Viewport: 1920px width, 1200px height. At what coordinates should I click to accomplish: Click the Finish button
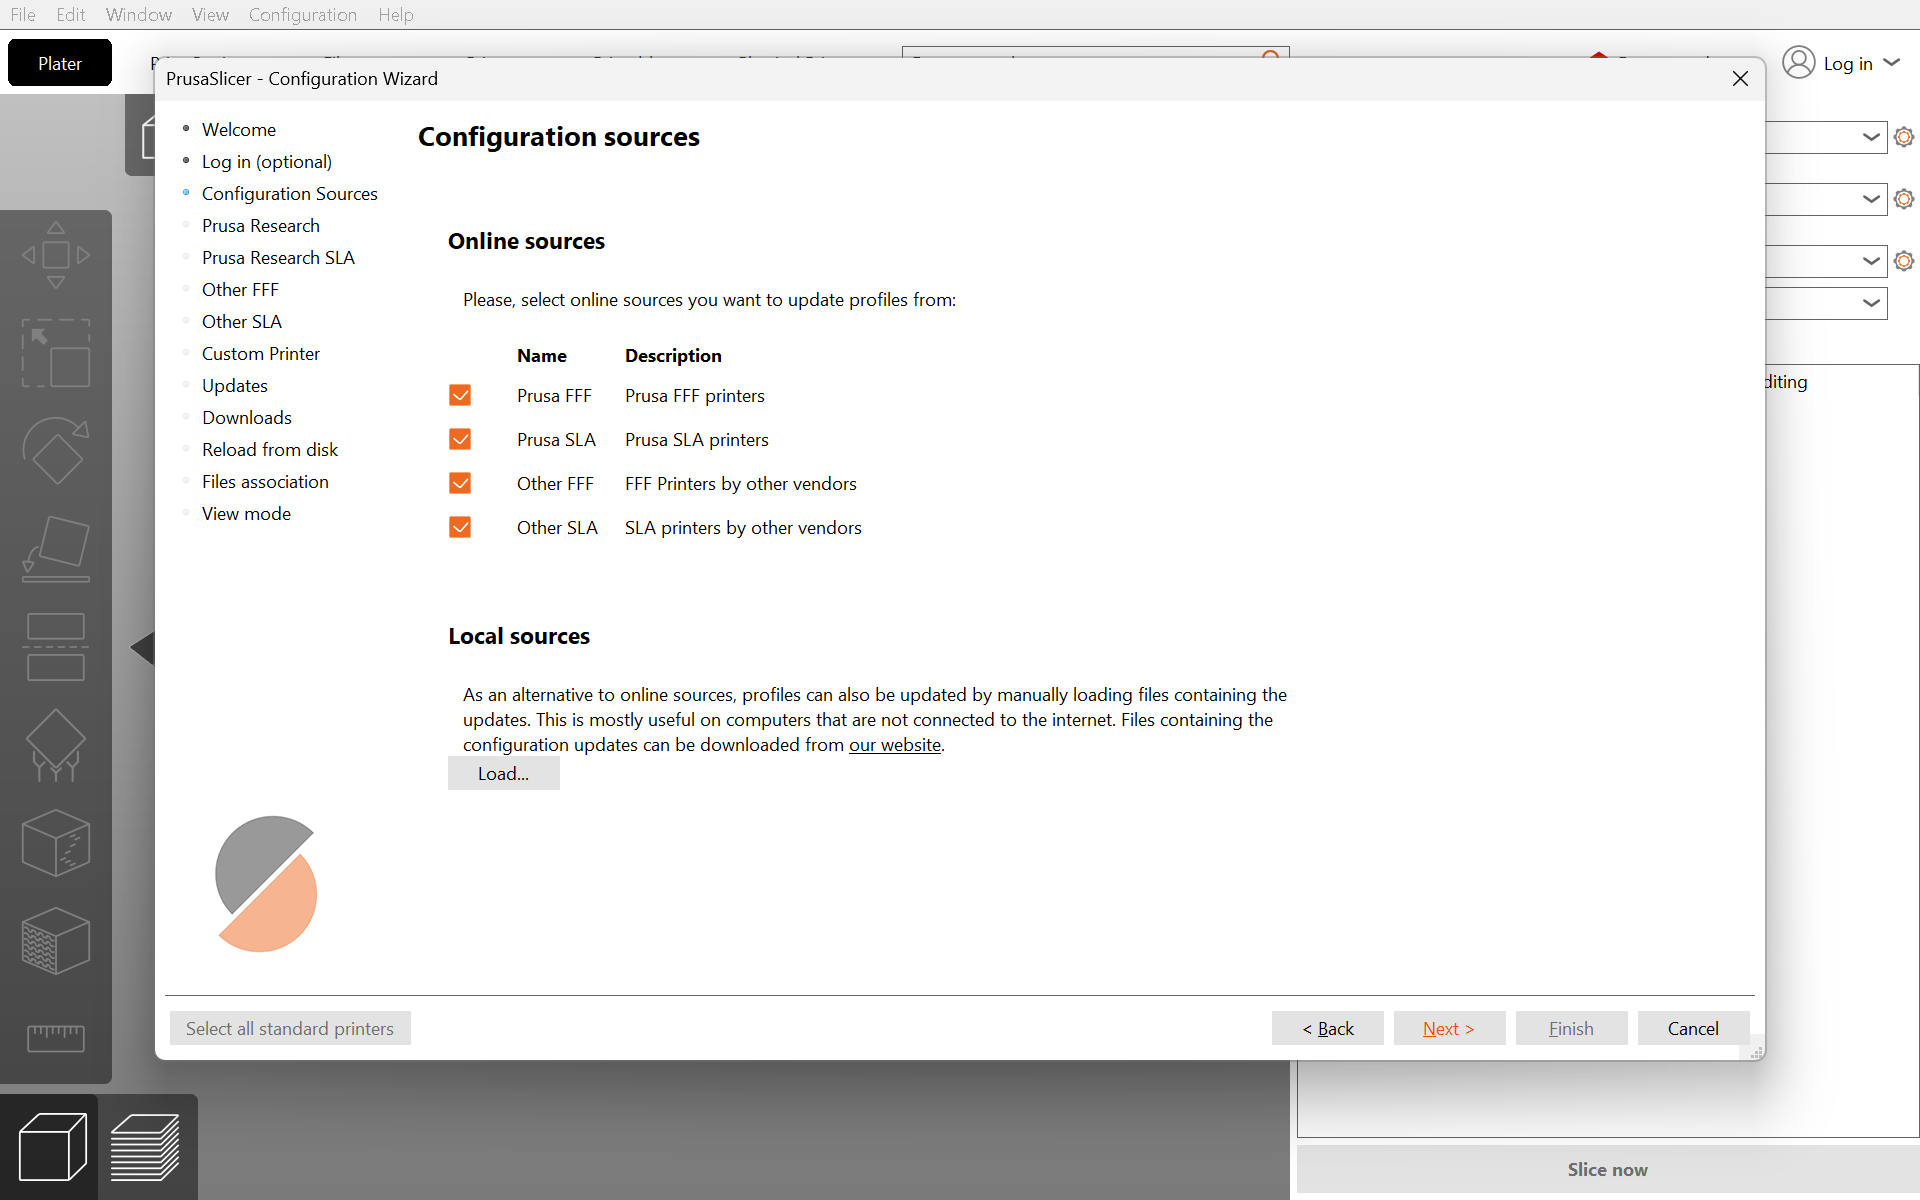coord(1571,1028)
